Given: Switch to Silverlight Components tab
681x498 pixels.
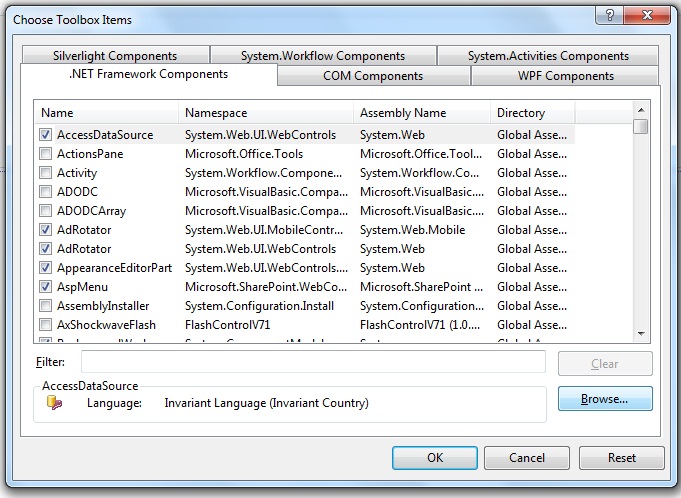Looking at the screenshot, I should click(x=115, y=56).
